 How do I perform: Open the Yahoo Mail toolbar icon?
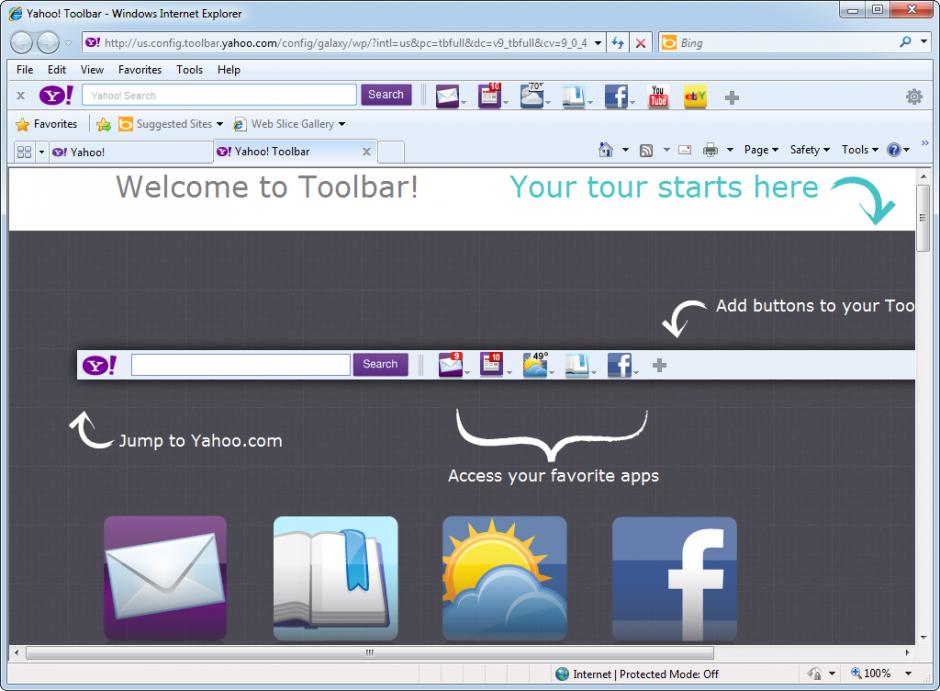point(447,96)
